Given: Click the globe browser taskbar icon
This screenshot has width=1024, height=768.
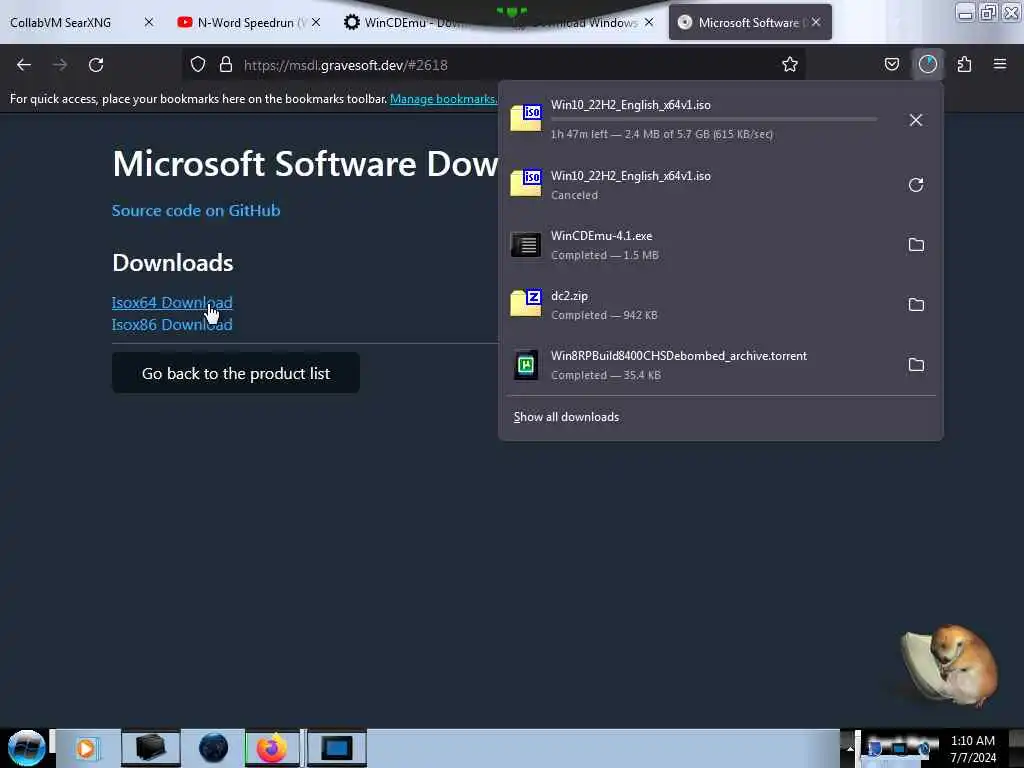Looking at the screenshot, I should pos(213,748).
